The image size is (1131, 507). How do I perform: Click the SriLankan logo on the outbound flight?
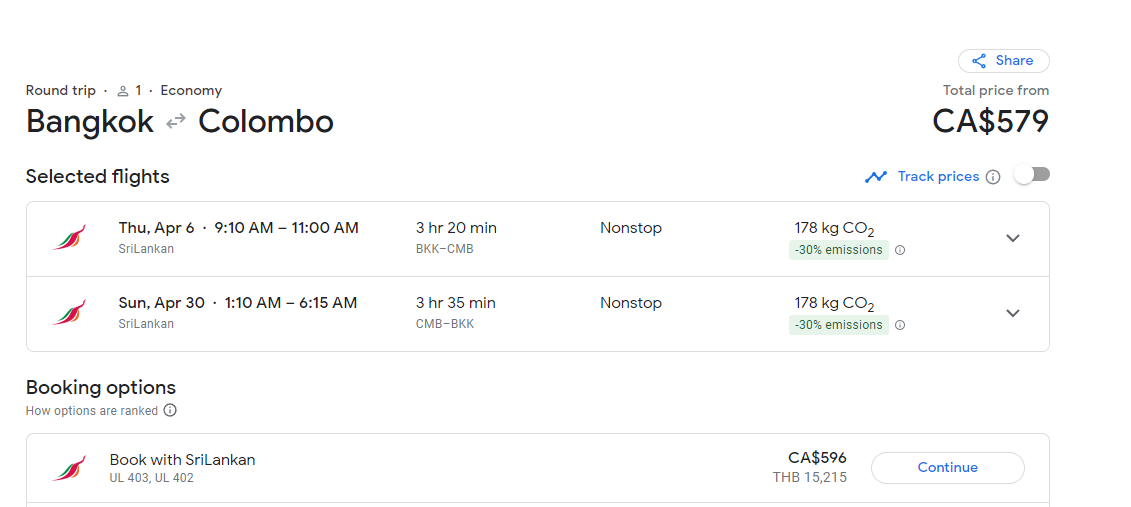point(69,238)
